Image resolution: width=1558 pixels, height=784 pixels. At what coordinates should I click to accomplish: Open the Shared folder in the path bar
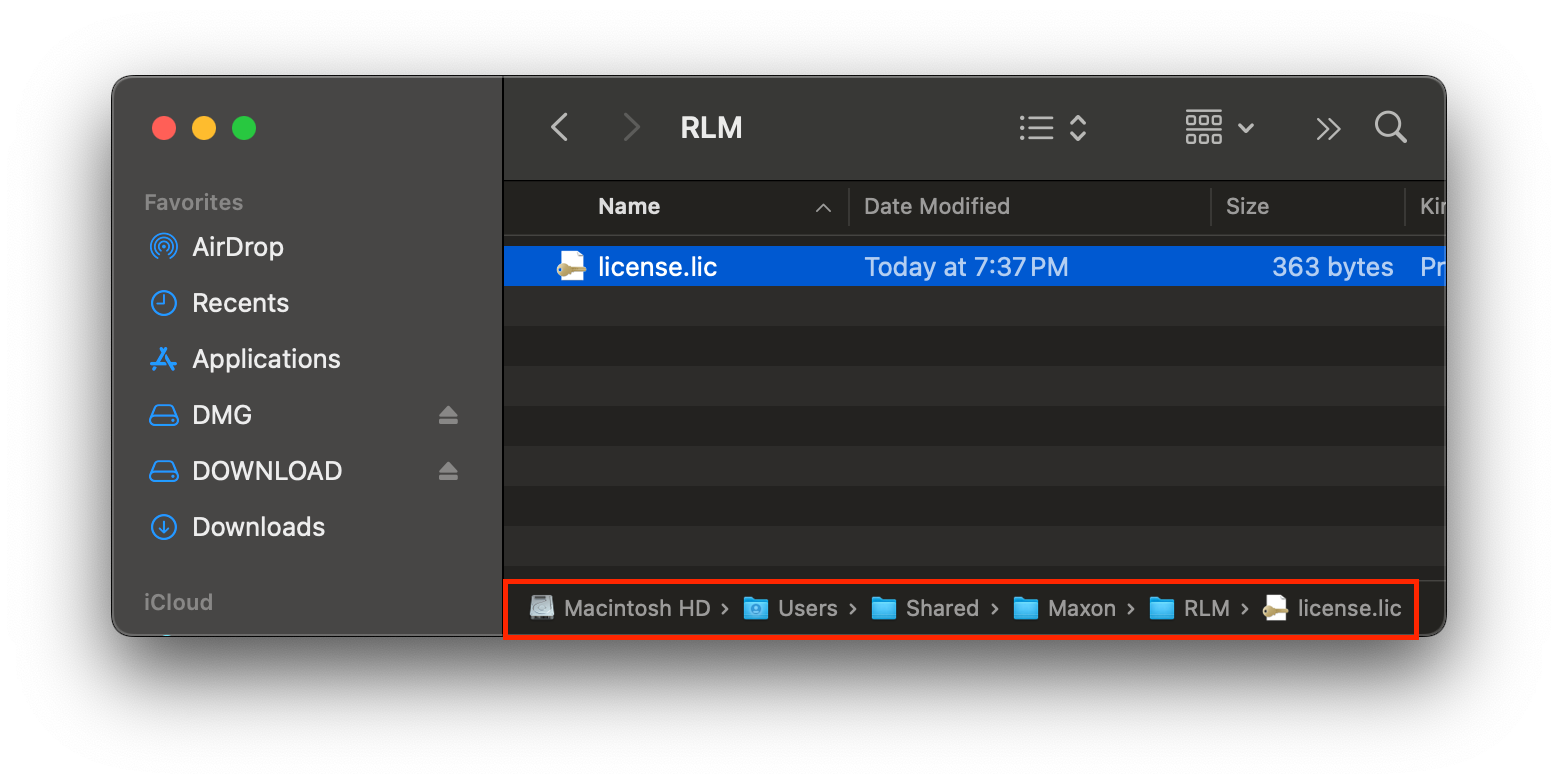tap(940, 607)
